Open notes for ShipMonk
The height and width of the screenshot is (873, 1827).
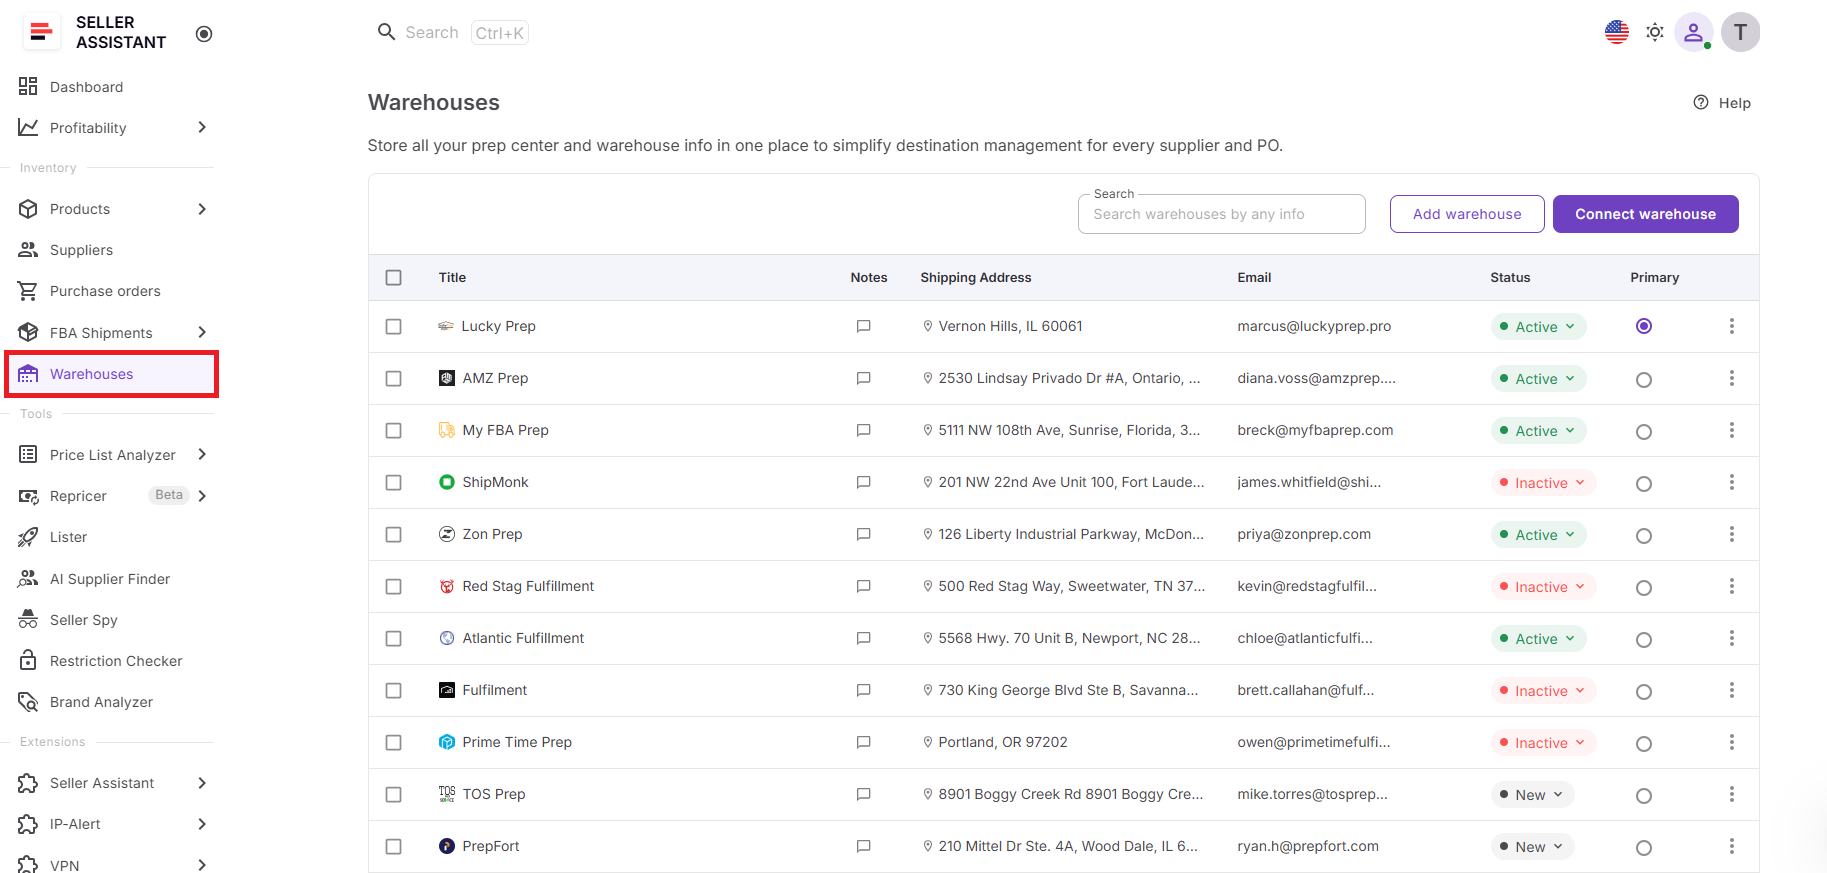(864, 482)
